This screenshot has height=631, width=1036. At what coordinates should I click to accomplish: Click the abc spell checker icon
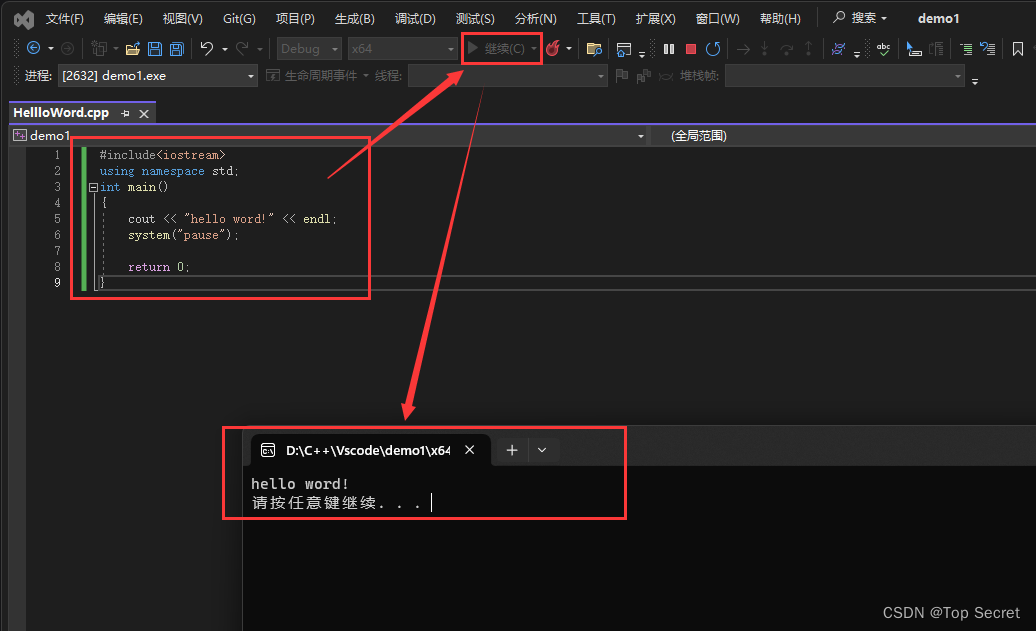click(883, 49)
